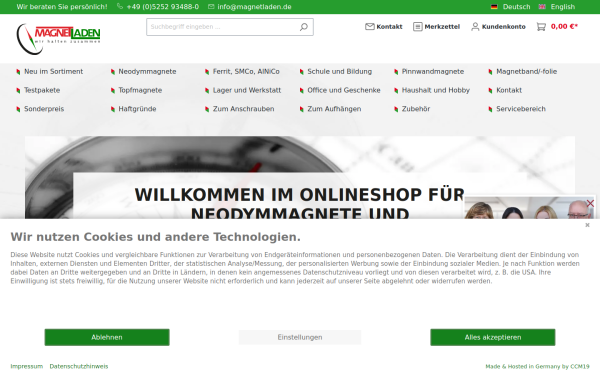Open Office und Geschenke category
The height and width of the screenshot is (375, 600).
coord(344,90)
